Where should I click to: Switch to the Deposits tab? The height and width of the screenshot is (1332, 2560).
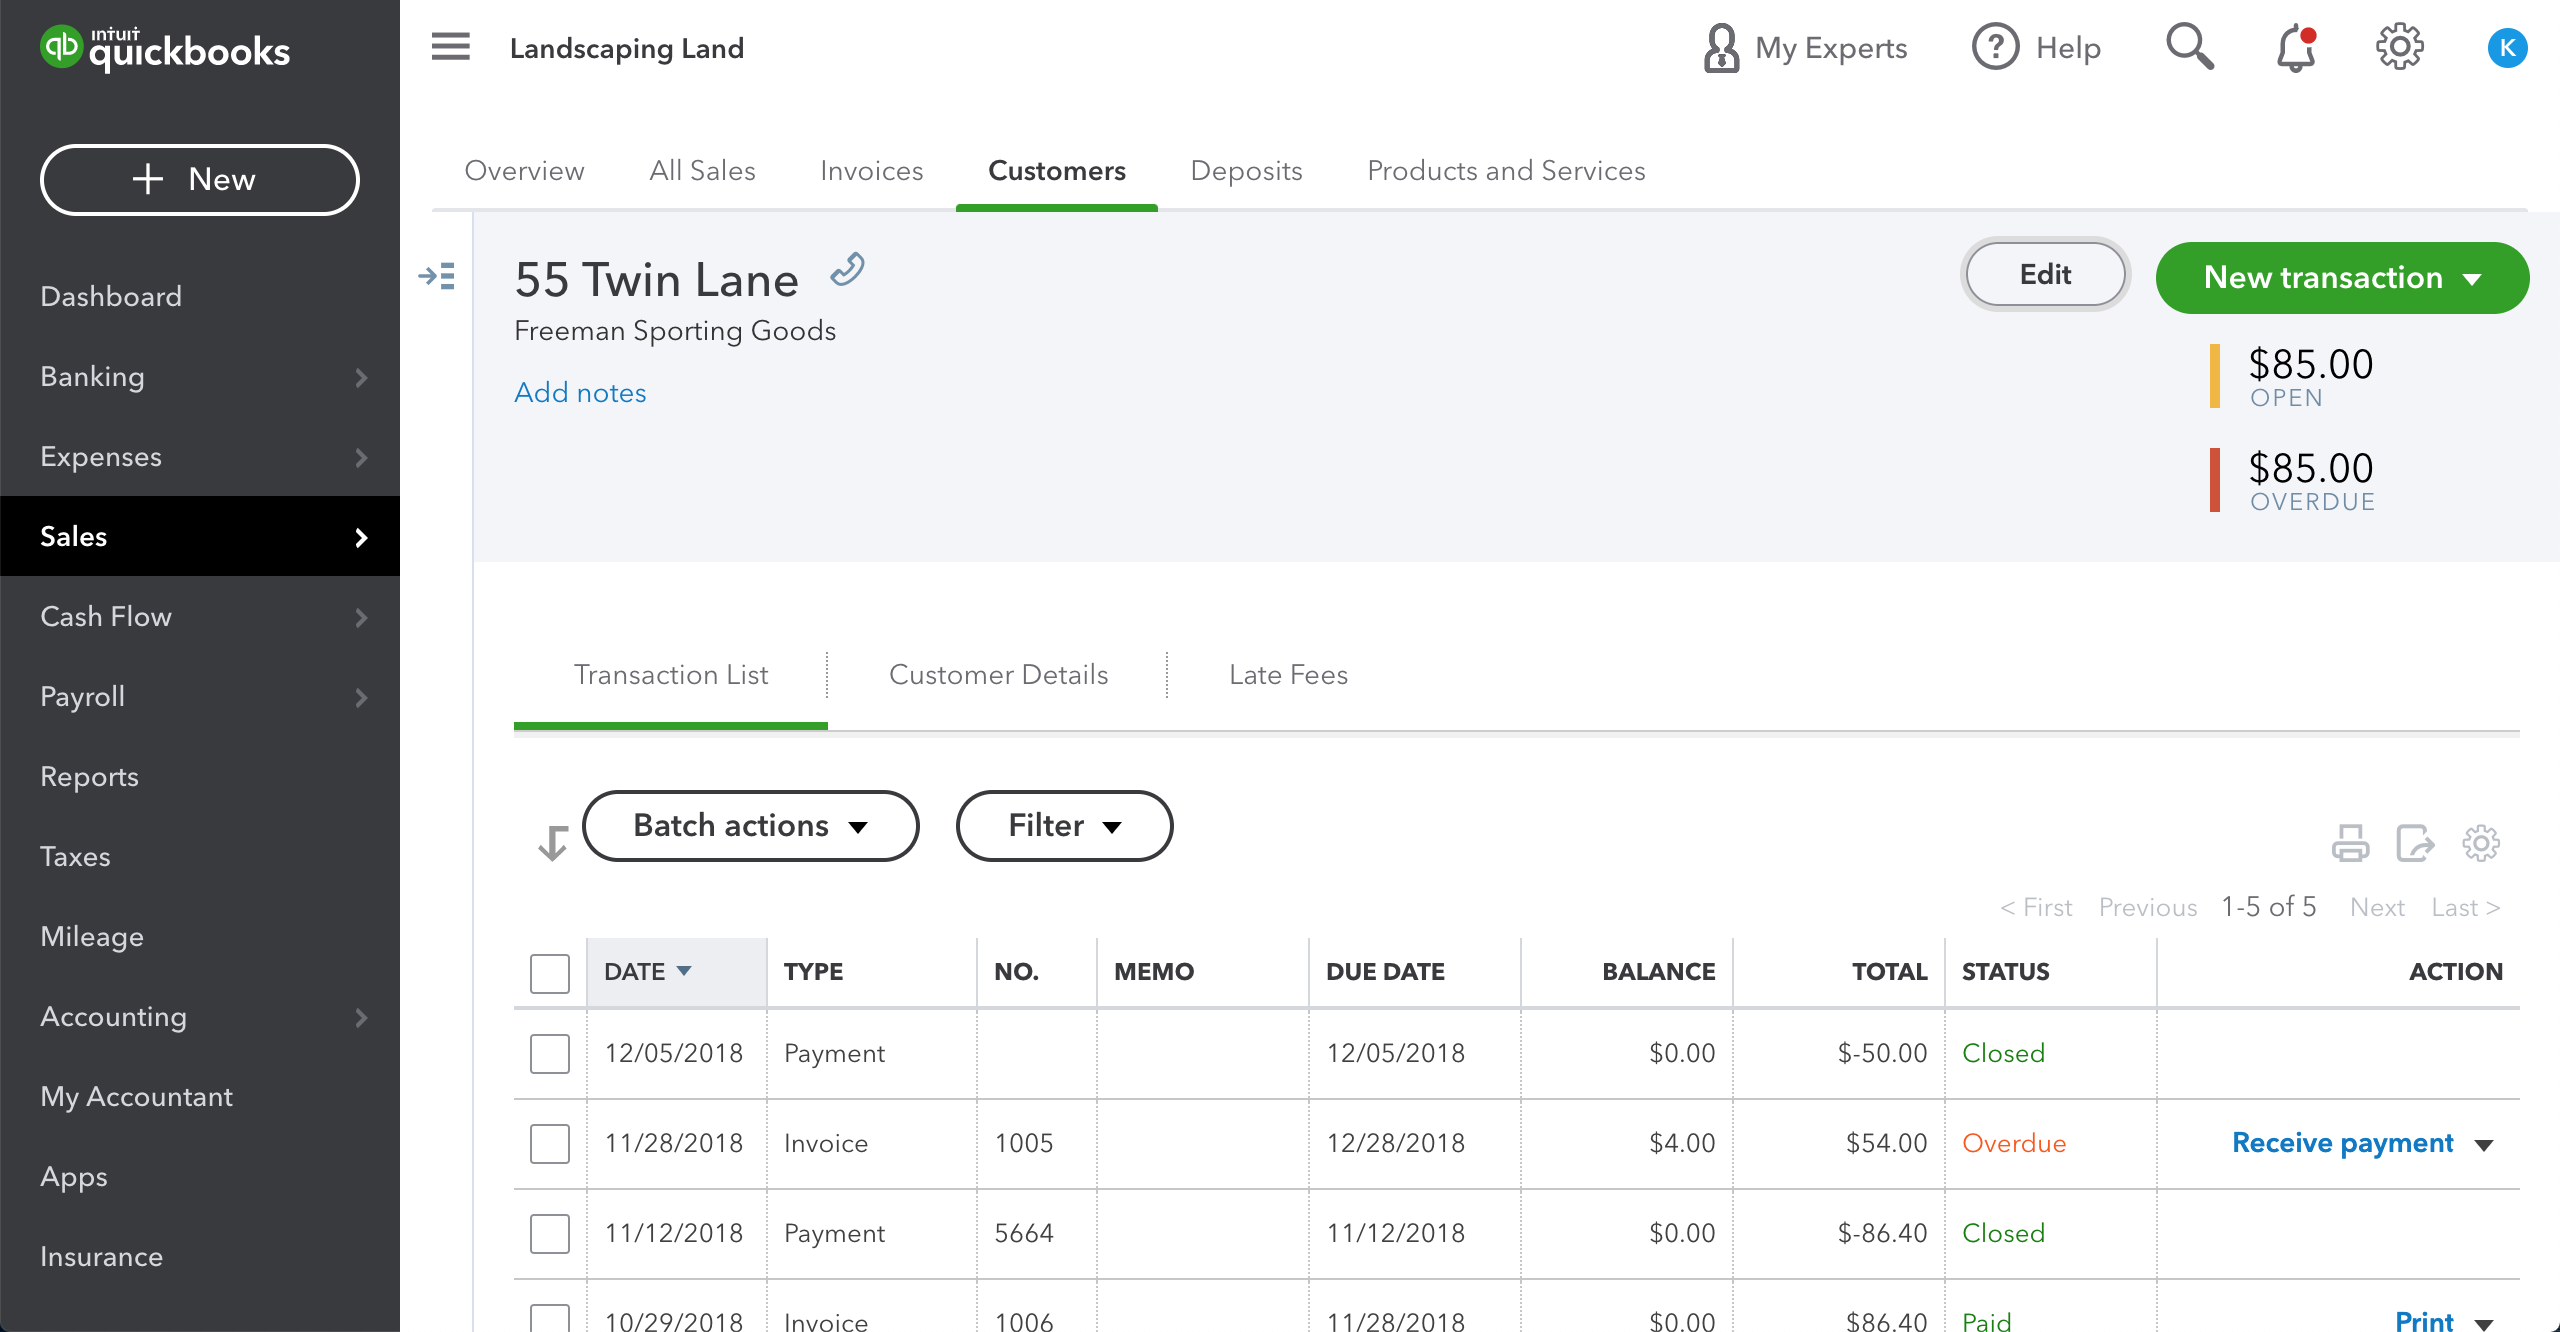tap(1246, 170)
